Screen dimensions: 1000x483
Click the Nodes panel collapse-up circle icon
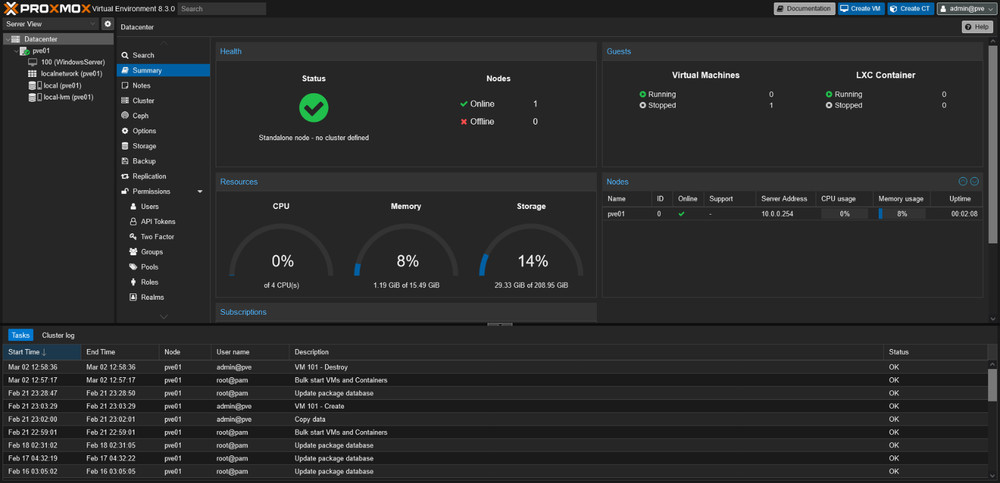click(963, 182)
